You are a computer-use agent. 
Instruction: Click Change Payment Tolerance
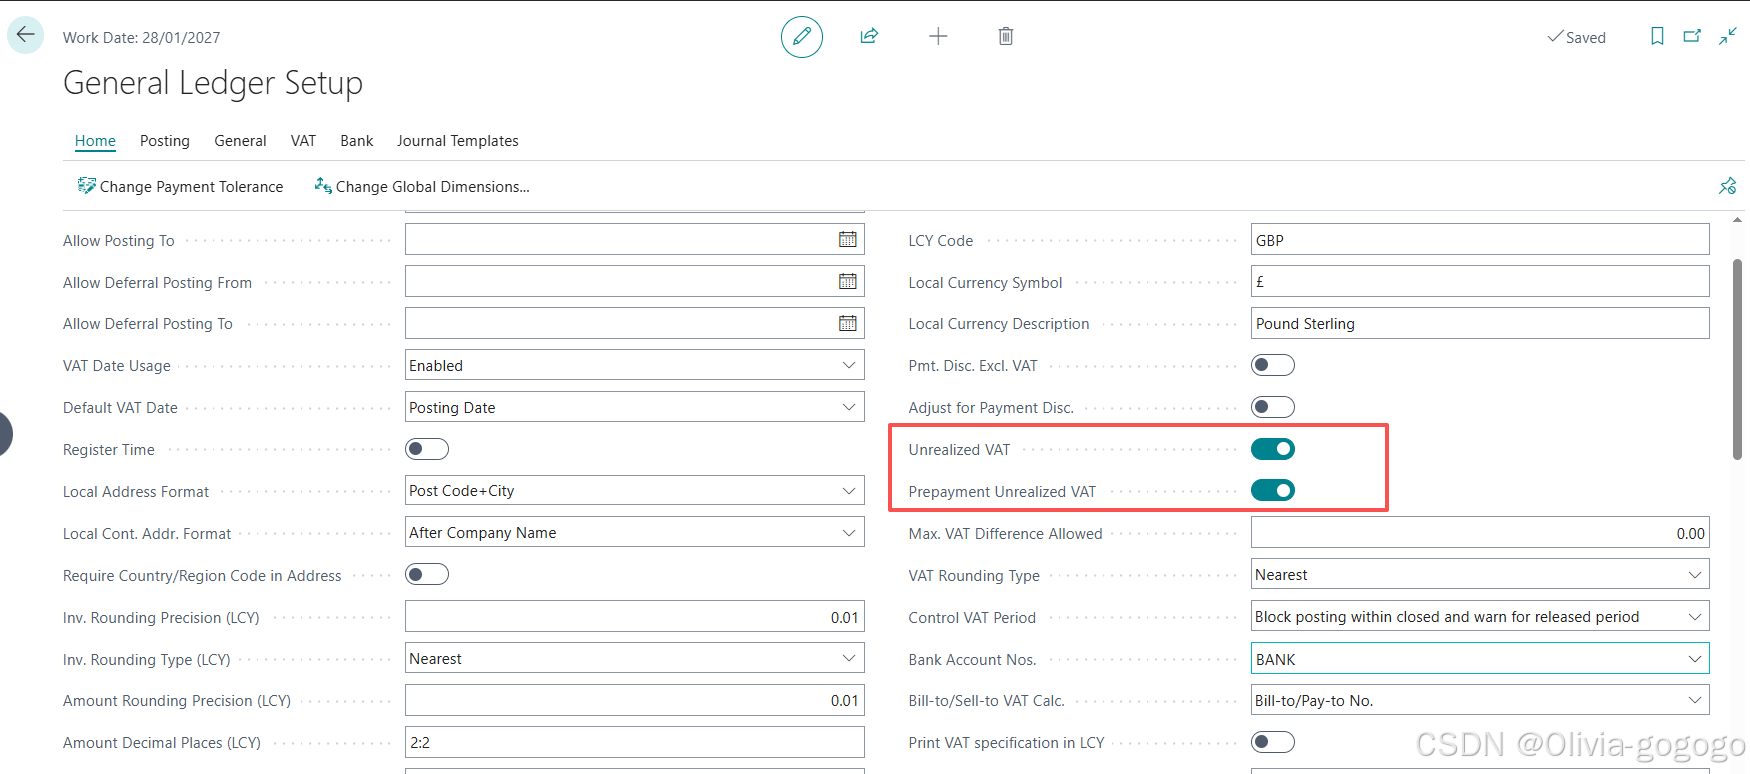pos(180,186)
